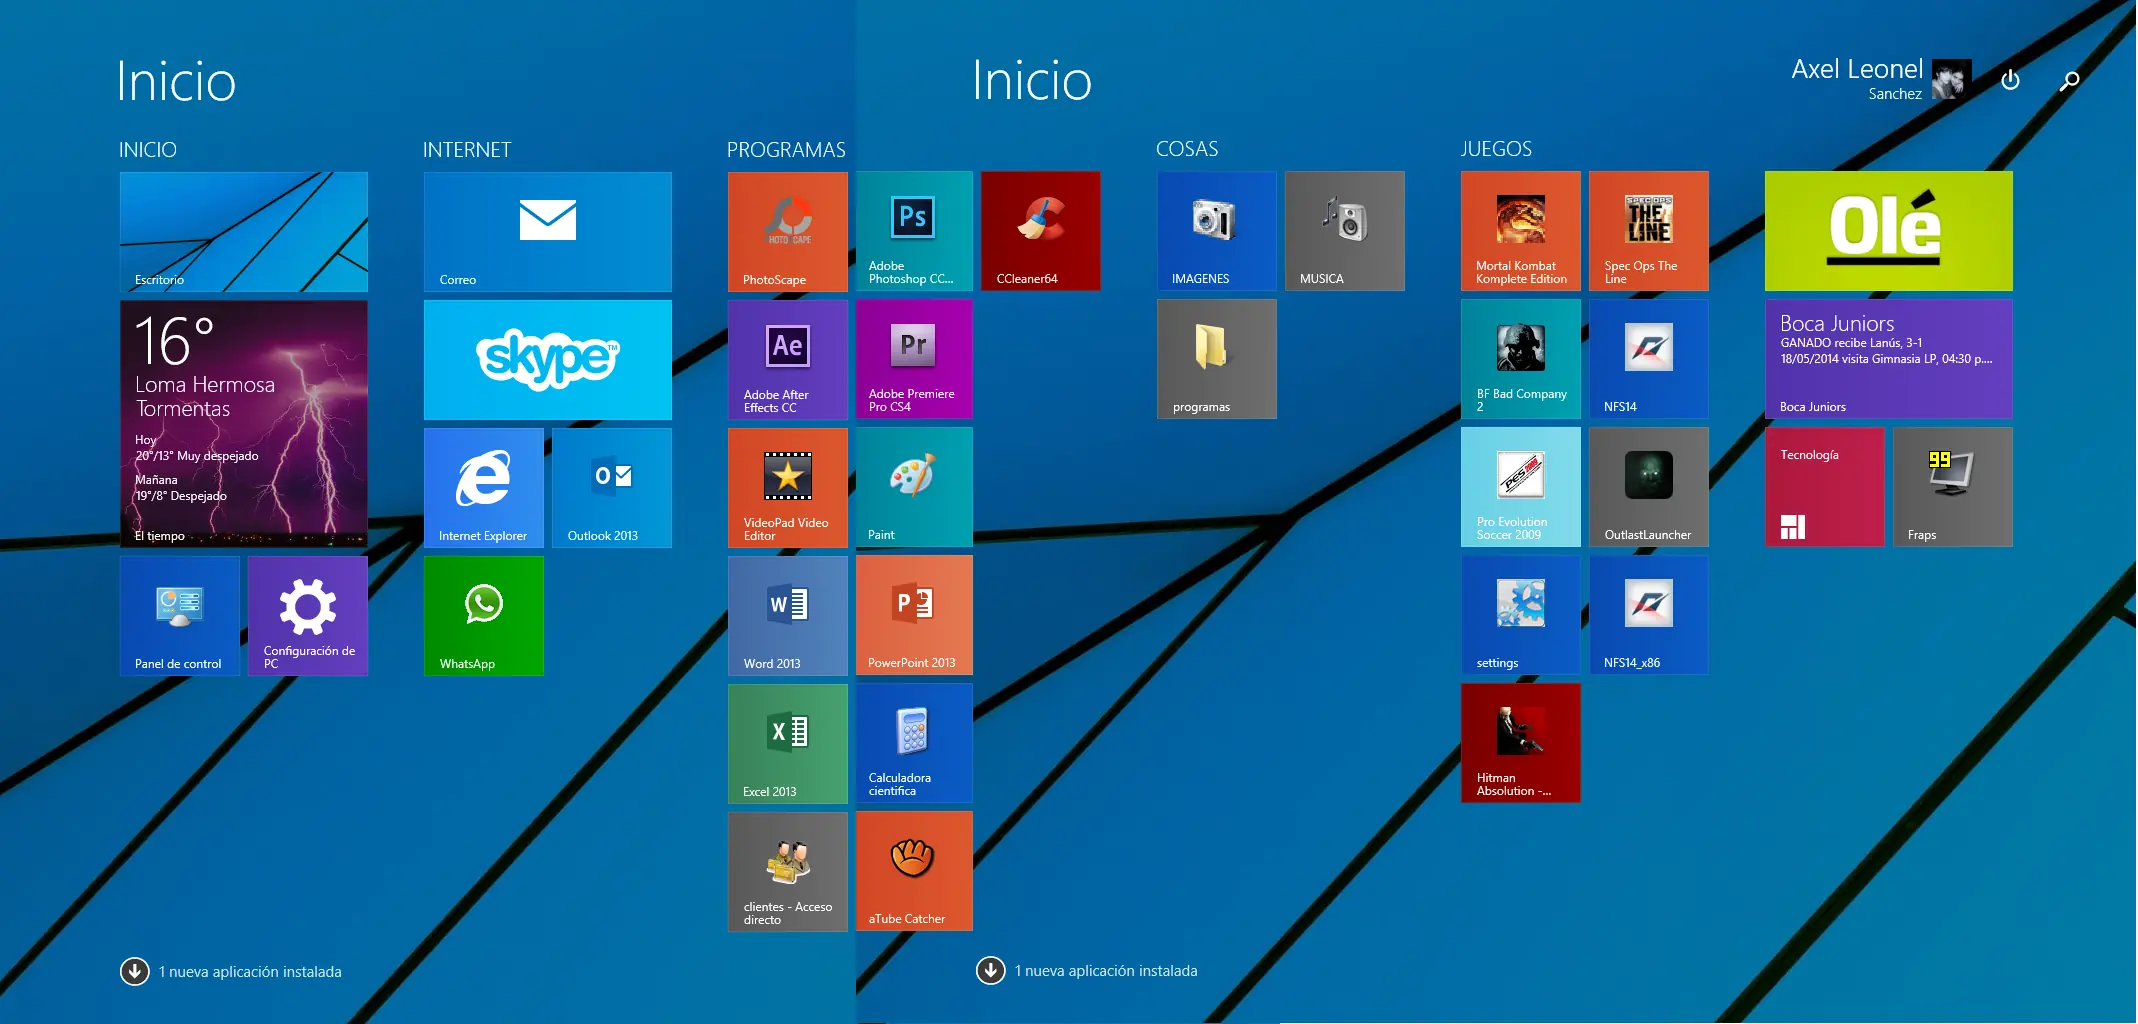
Task: Open the Outlook 2013 tile
Action: [x=612, y=488]
